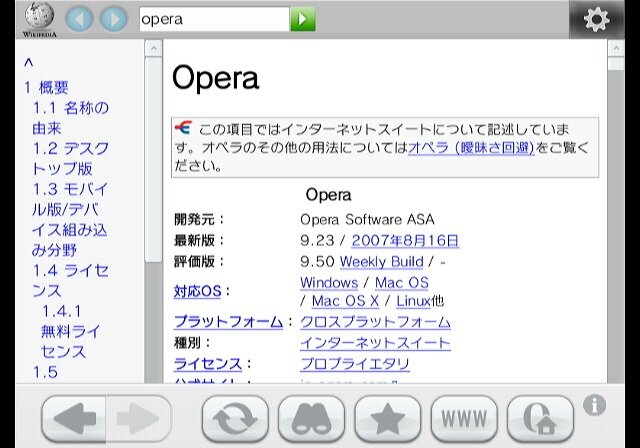Jump to section '1.4 ライセンス'
Screen dimensions: 640x448
[70, 281]
